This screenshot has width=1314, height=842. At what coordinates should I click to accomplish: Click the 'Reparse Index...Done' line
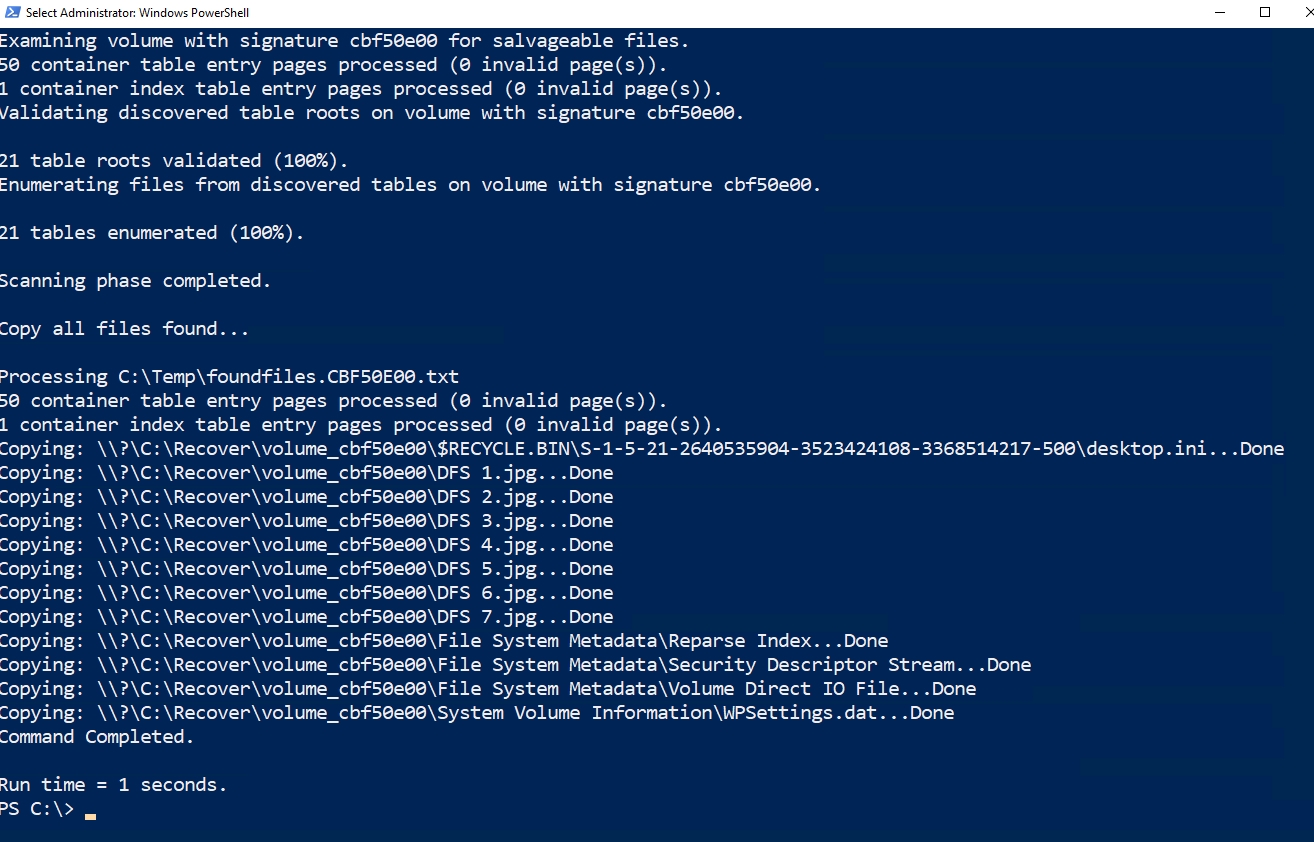click(443, 641)
